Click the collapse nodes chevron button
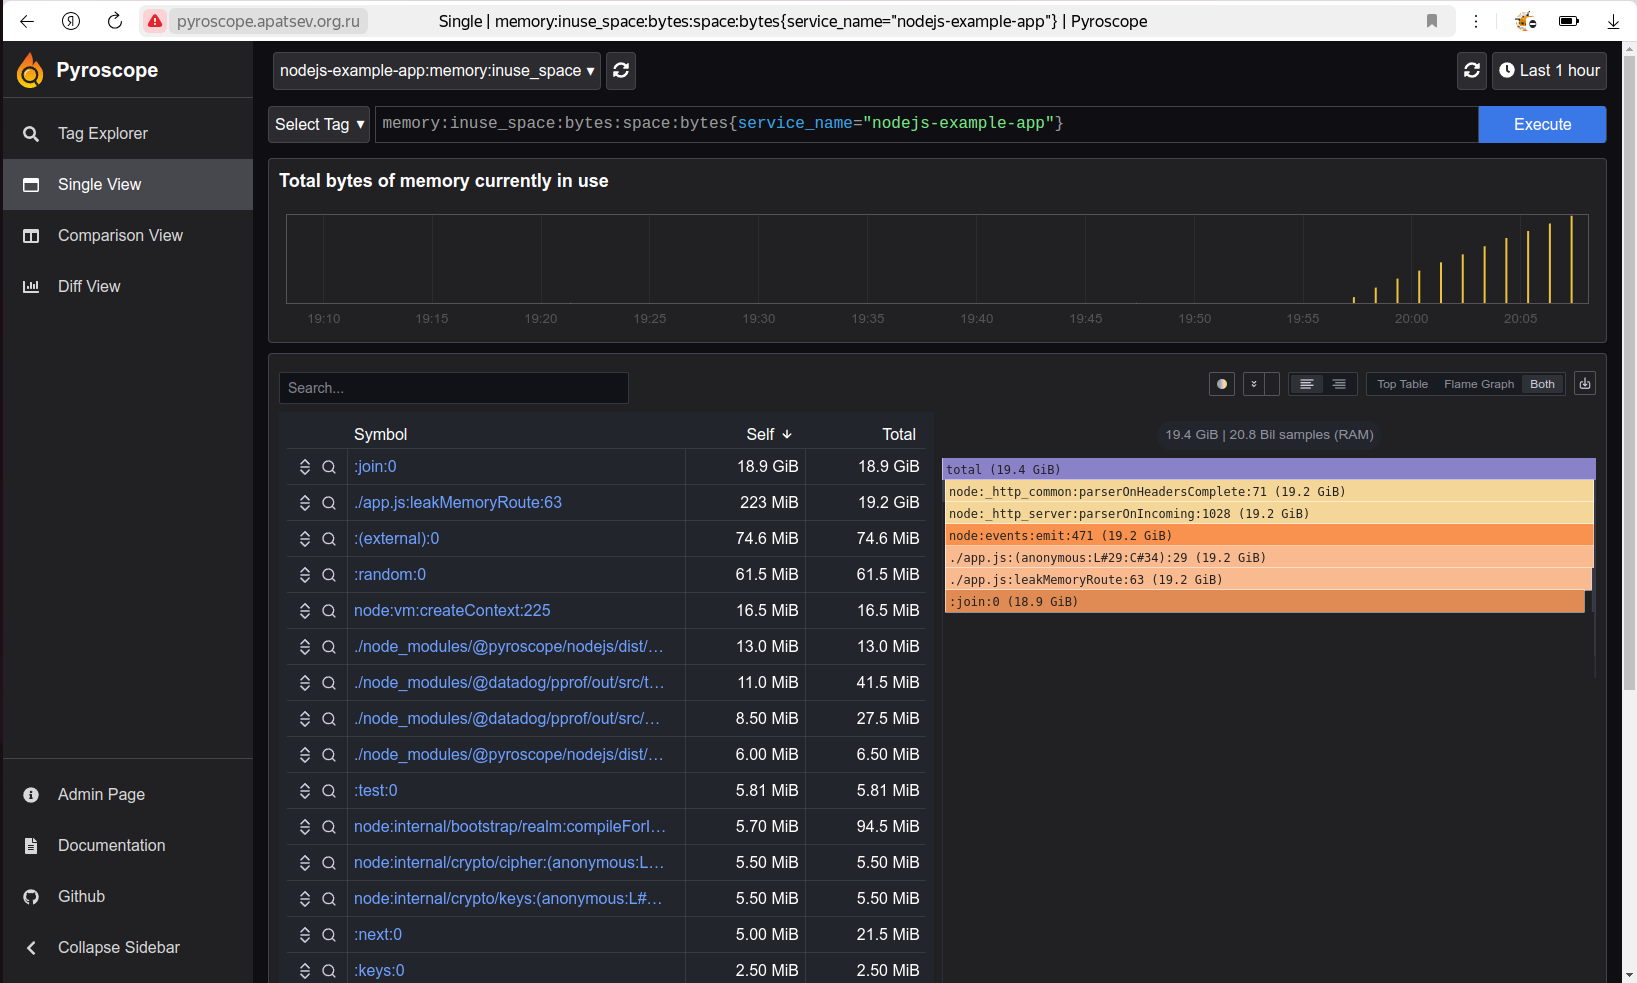 click(x=1254, y=384)
